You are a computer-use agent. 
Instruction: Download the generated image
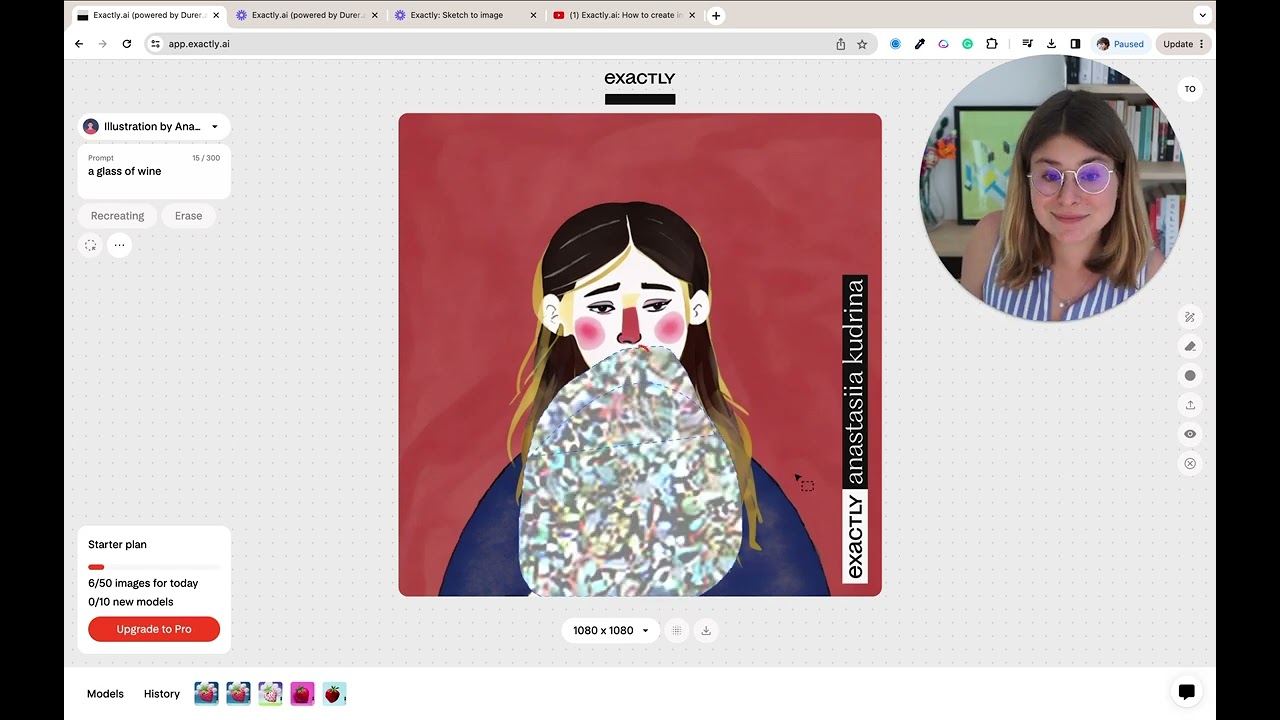[x=706, y=631]
